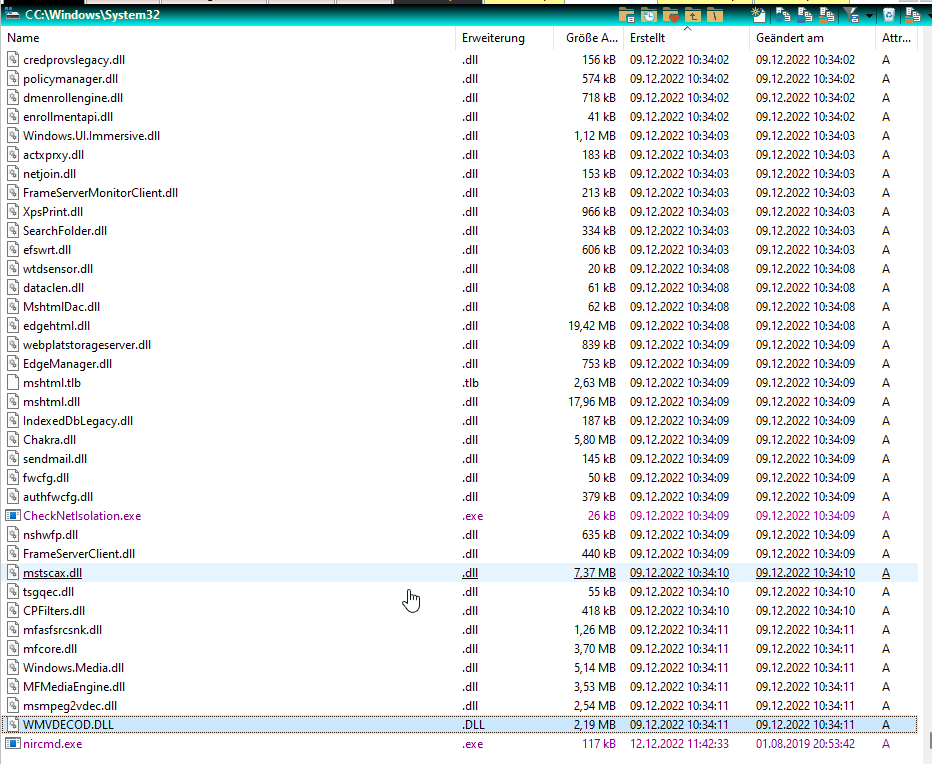Image resolution: width=932 pixels, height=764 pixels.
Task: Click the nircmd.exe application icon
Action: click(12, 744)
